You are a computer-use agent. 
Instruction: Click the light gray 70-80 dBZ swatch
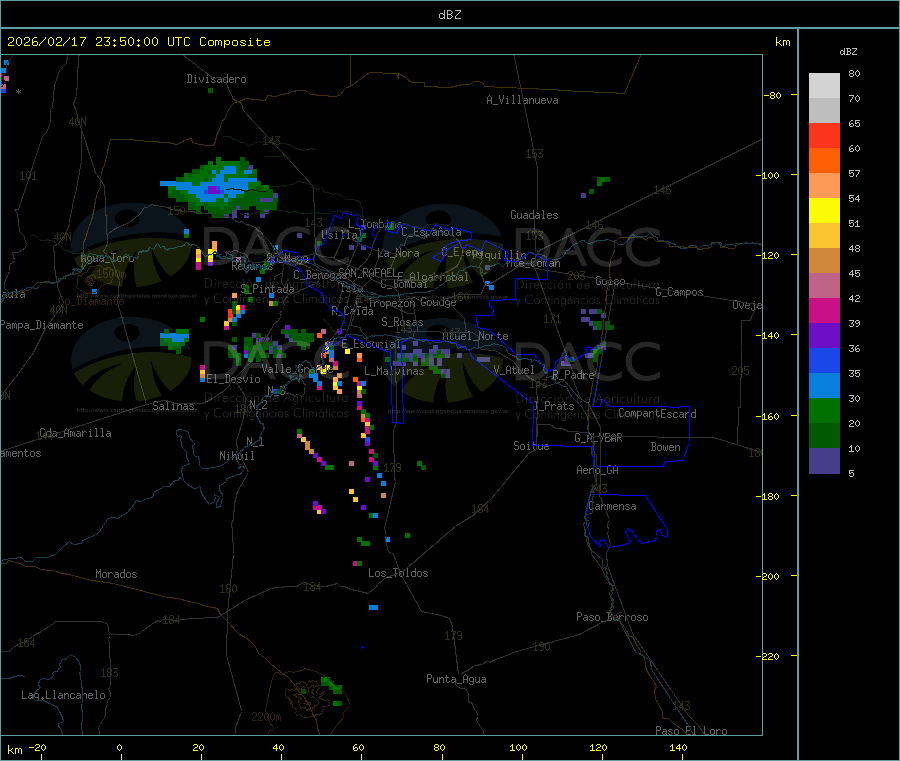tap(824, 86)
